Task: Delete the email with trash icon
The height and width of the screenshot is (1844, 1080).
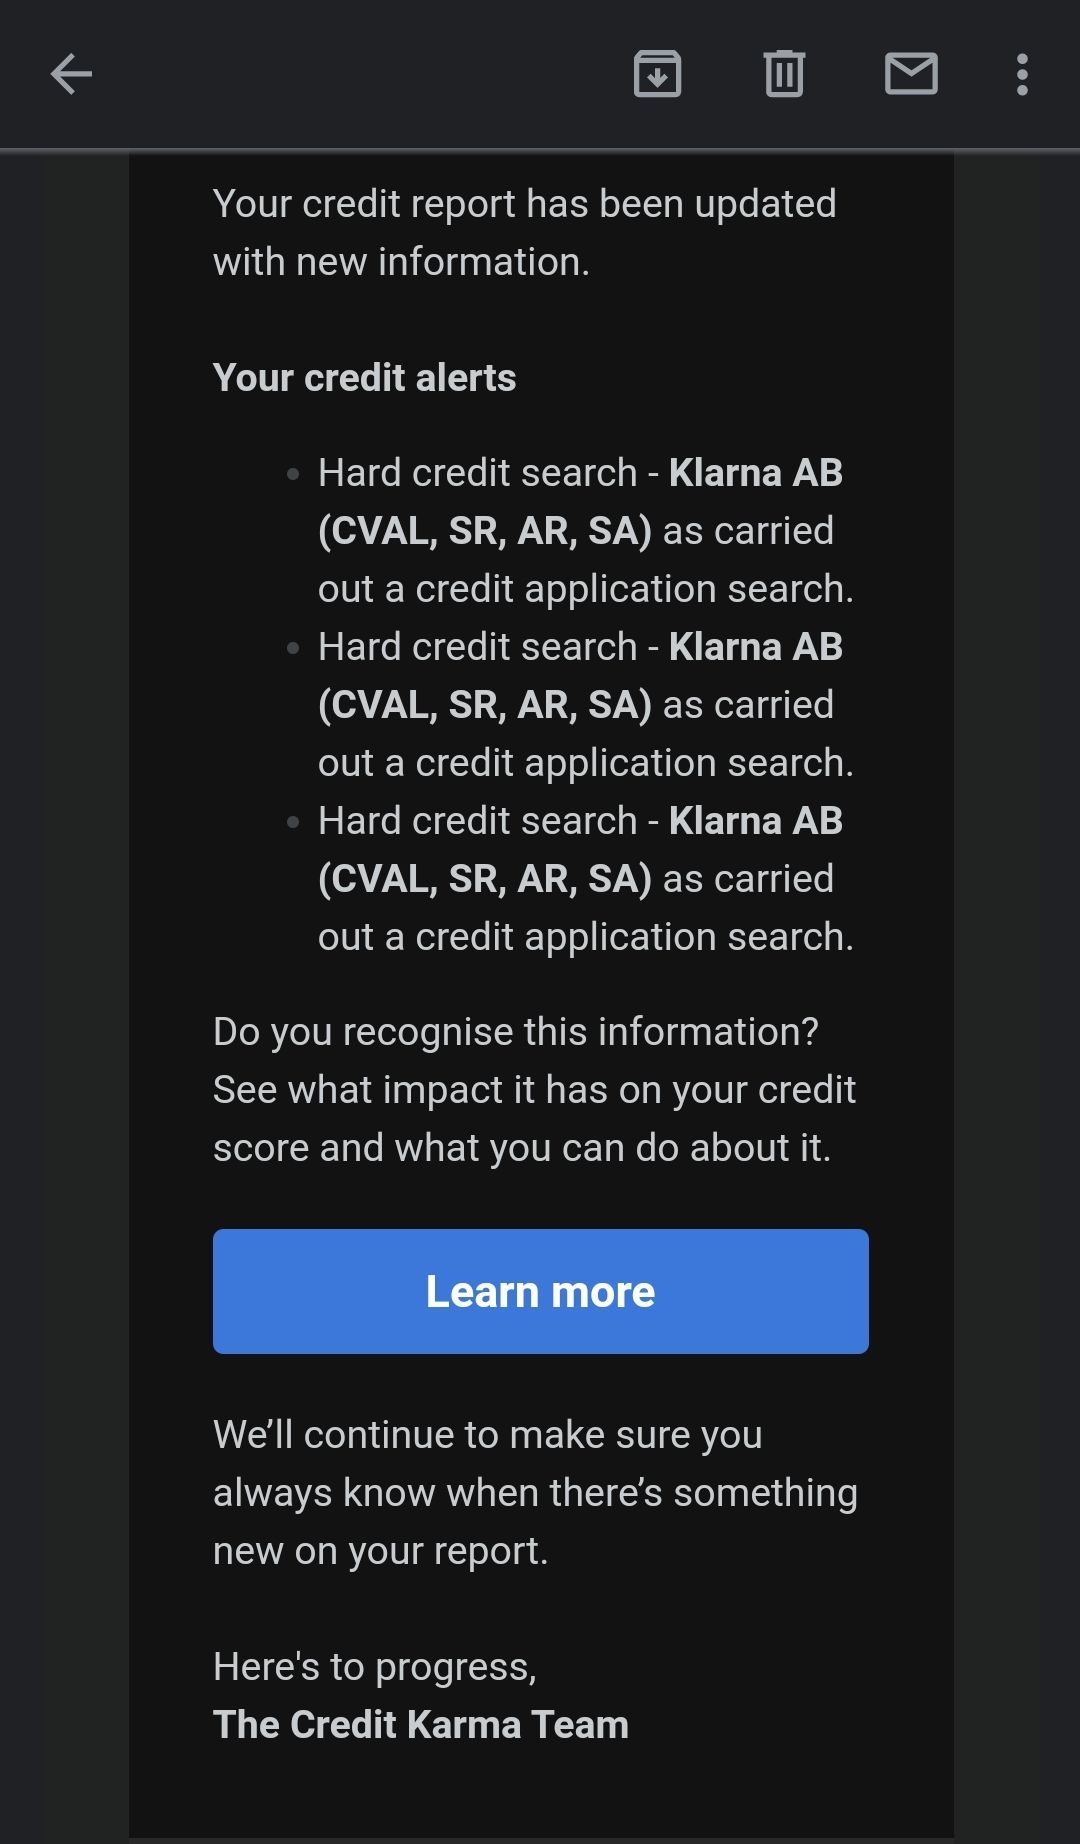Action: pyautogui.click(x=784, y=74)
